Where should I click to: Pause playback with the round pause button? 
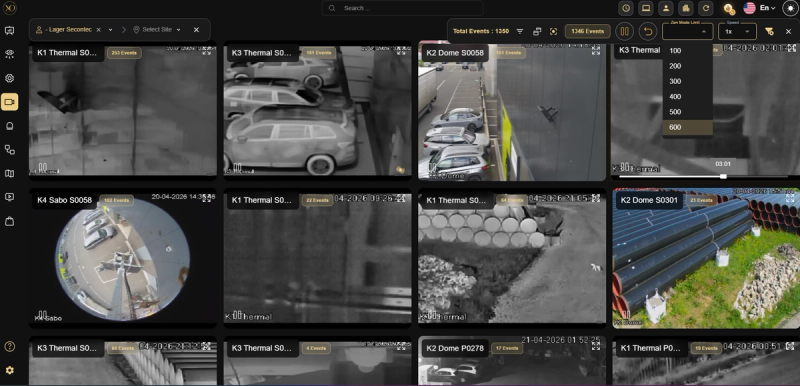pyautogui.click(x=624, y=32)
